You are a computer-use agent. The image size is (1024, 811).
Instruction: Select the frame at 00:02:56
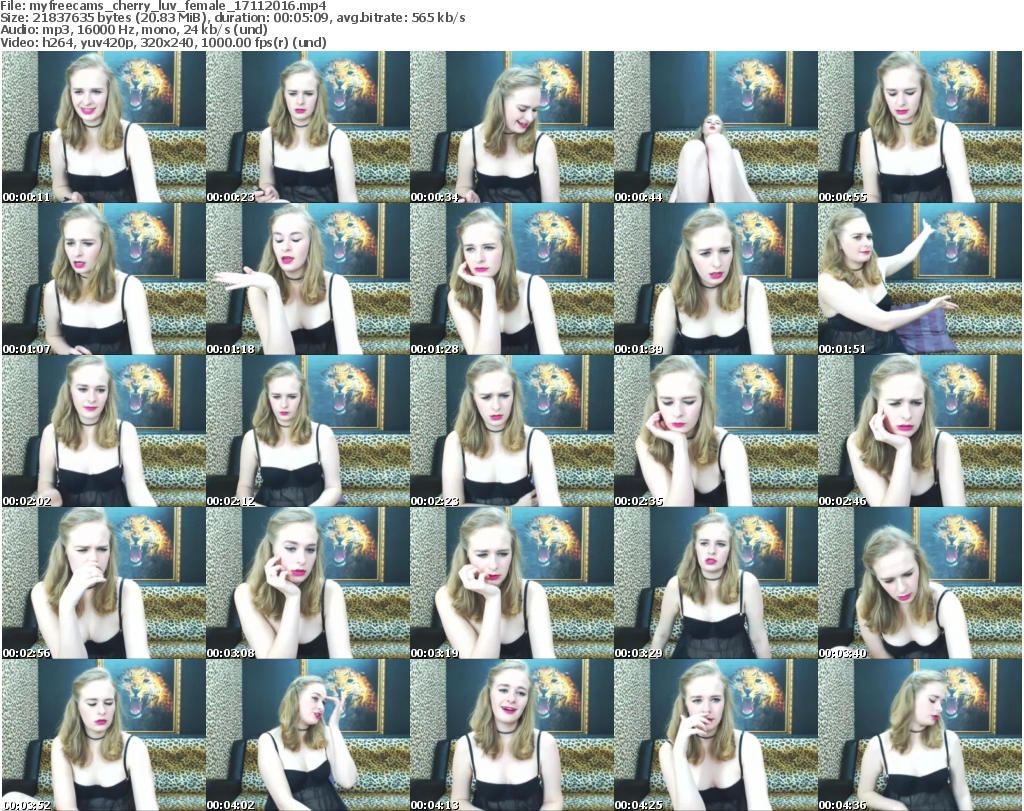click(104, 583)
